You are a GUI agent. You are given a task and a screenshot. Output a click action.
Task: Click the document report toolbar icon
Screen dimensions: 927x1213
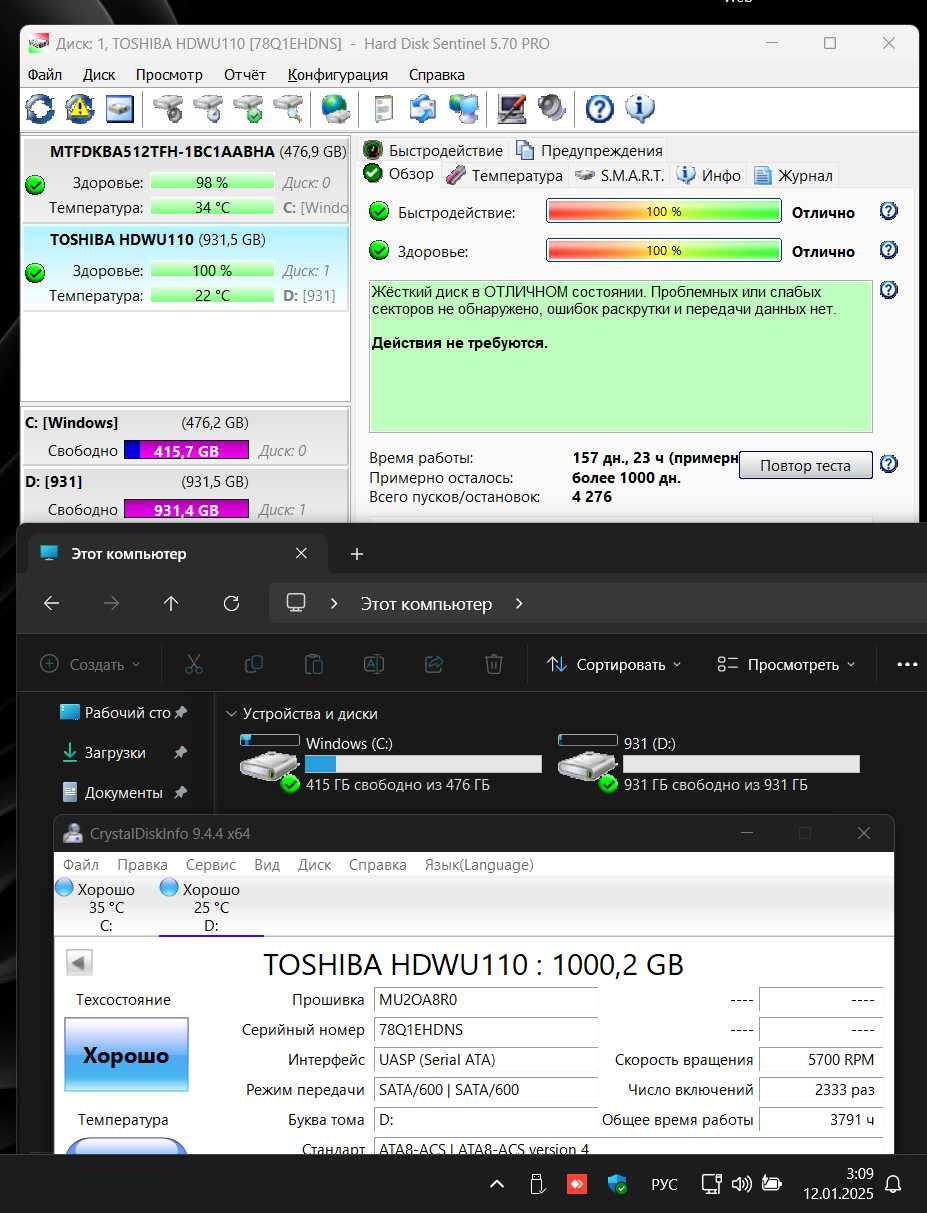coord(383,108)
